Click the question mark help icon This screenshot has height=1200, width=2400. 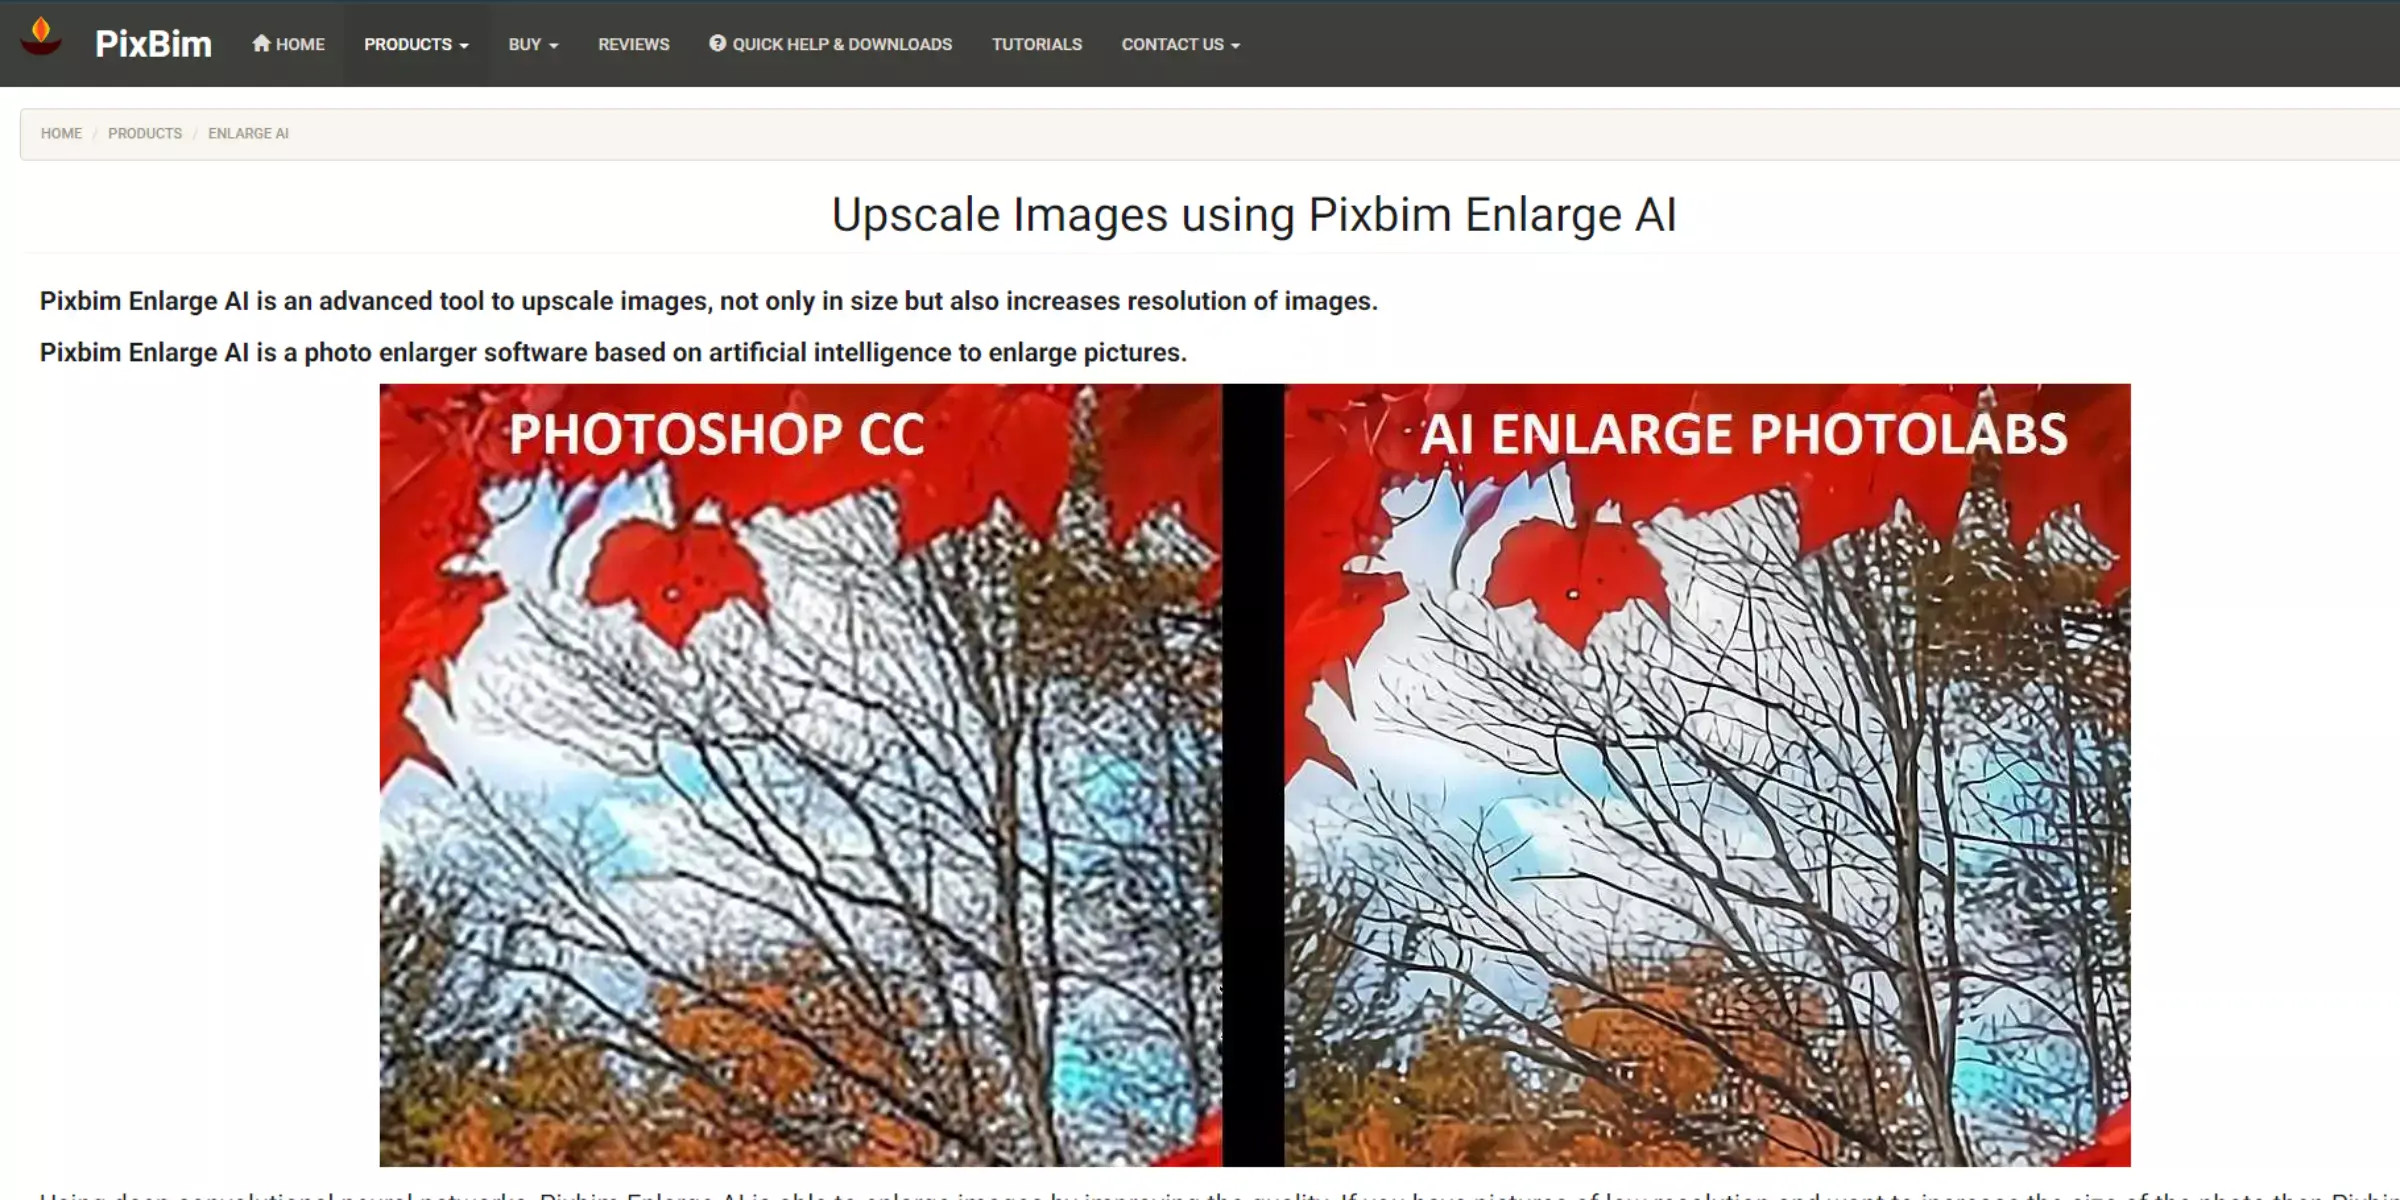coord(717,43)
